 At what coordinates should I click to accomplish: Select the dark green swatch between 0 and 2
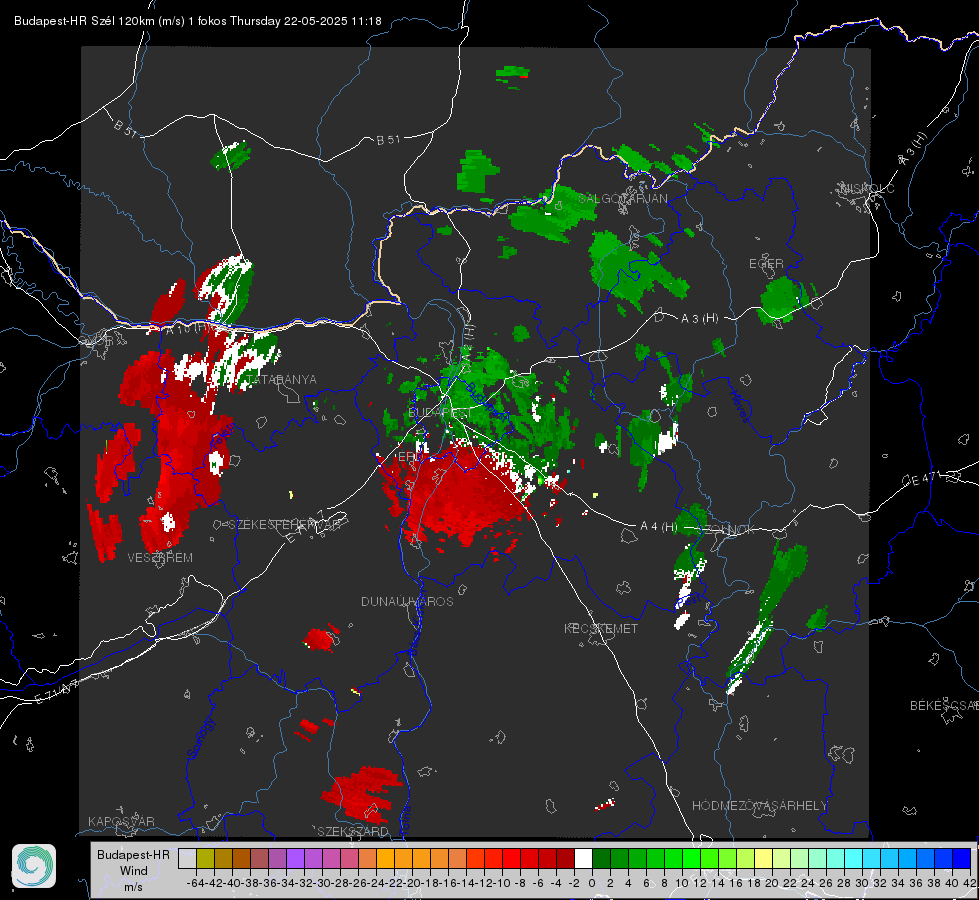pyautogui.click(x=601, y=858)
